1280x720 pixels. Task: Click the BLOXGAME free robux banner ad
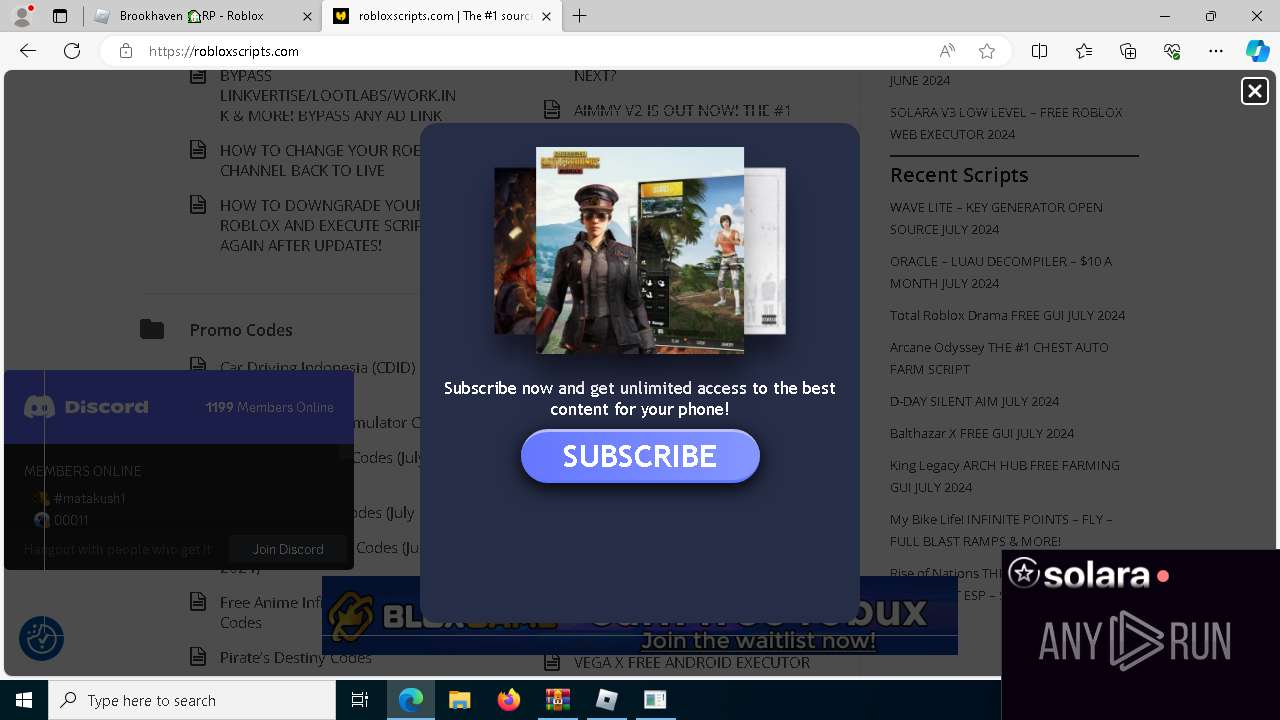[640, 615]
